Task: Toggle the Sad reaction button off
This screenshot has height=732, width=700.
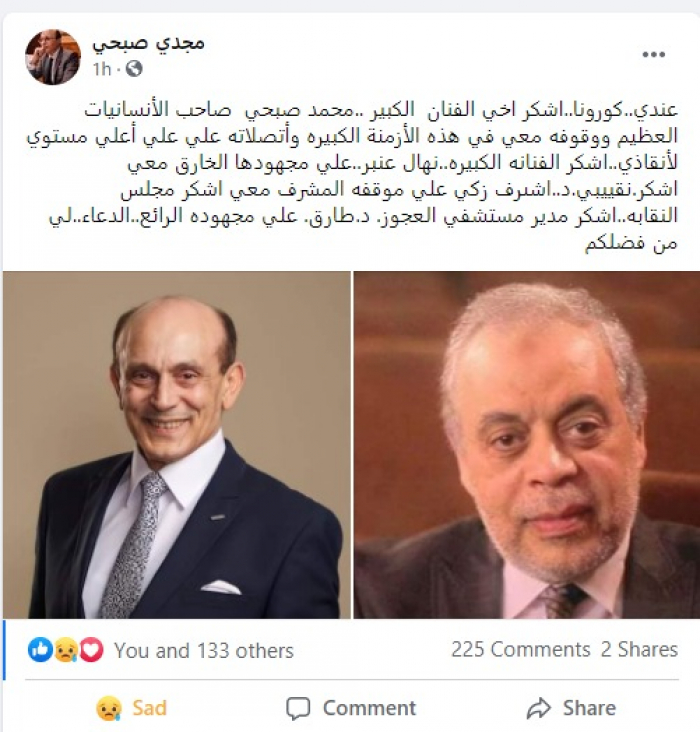Action: click(131, 708)
